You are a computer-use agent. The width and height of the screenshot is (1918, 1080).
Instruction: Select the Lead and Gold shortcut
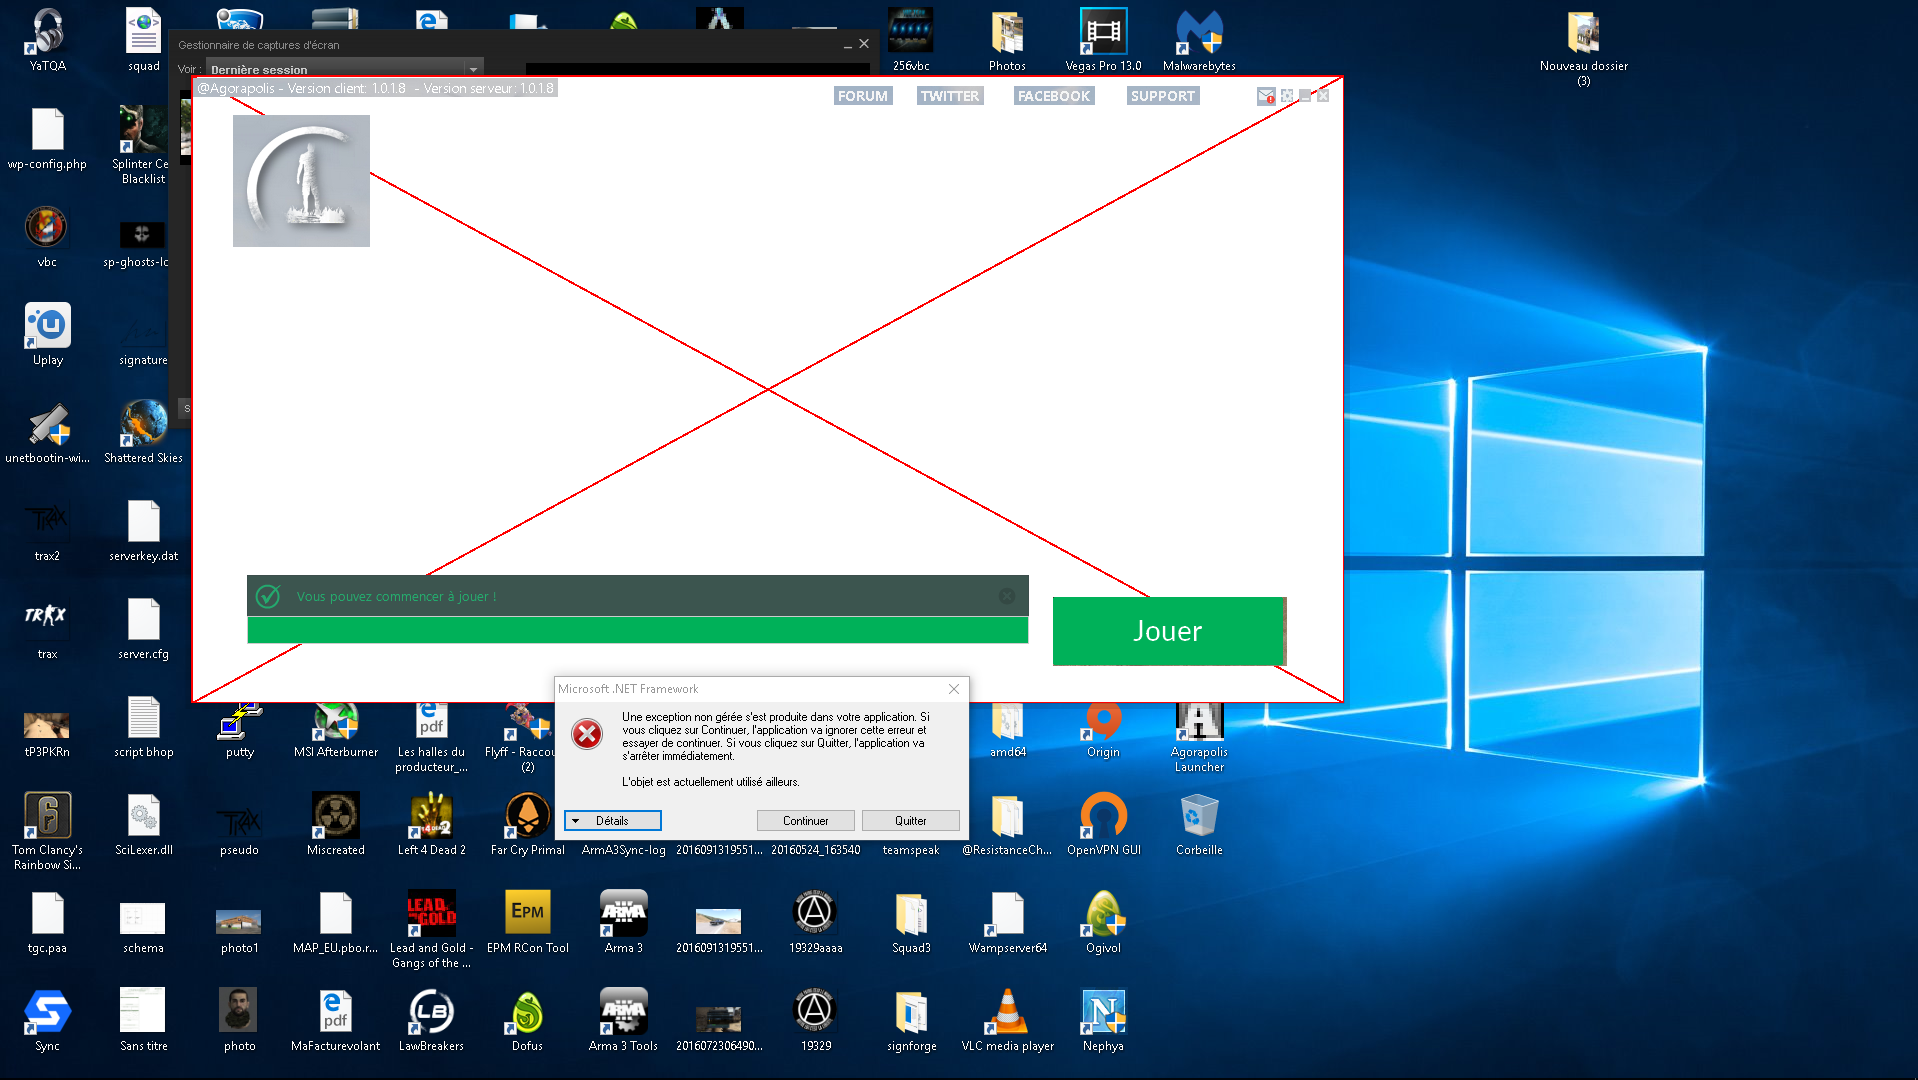tap(431, 930)
